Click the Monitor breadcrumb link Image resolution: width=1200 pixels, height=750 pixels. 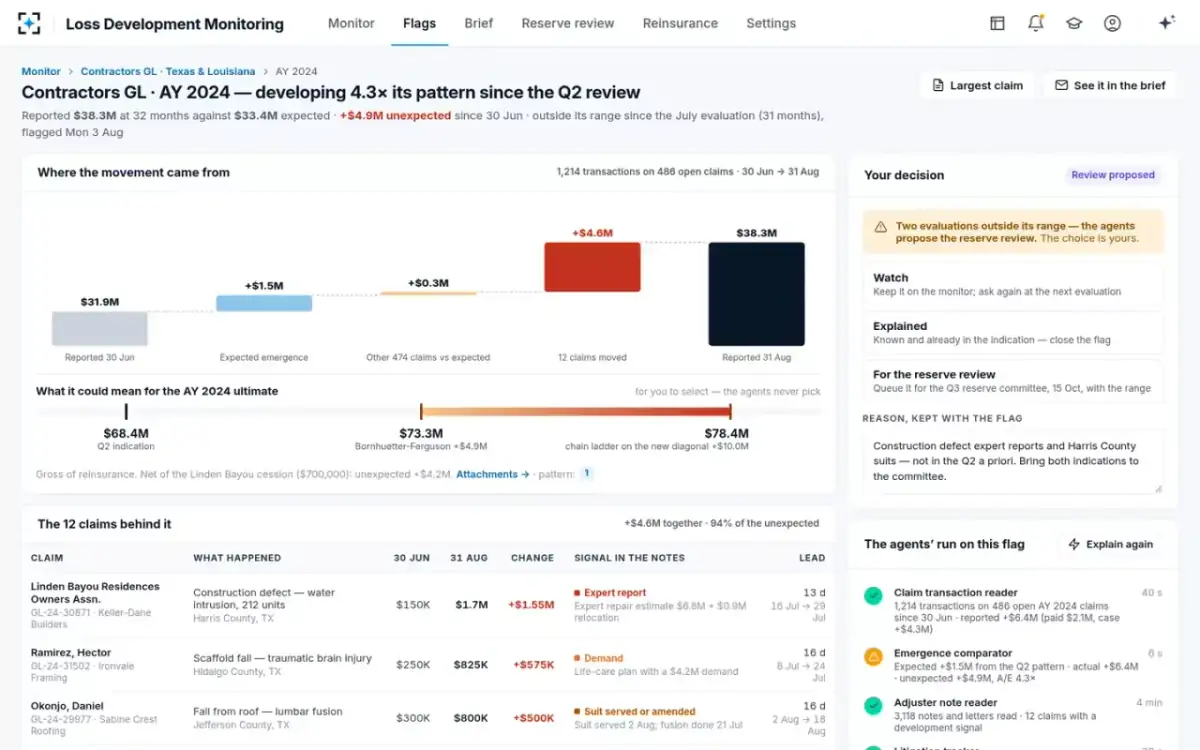click(41, 72)
